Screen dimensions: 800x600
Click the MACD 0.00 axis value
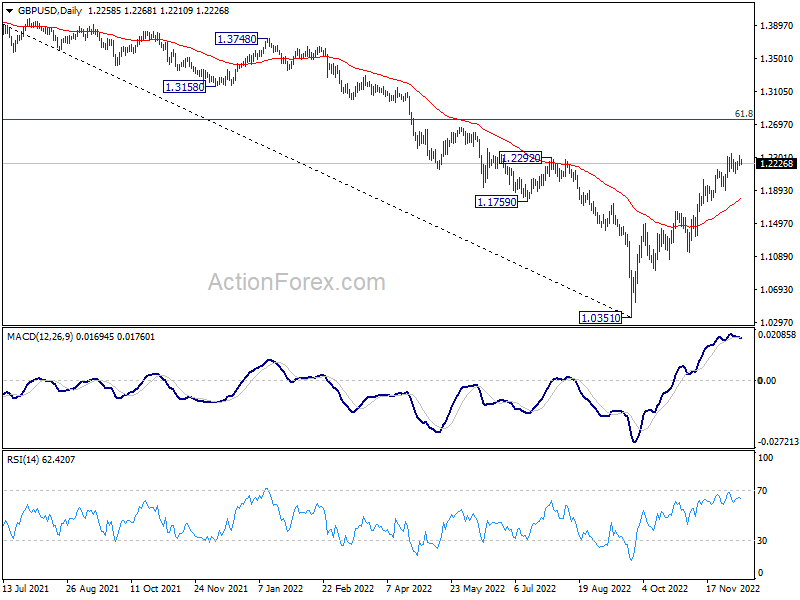tap(768, 381)
